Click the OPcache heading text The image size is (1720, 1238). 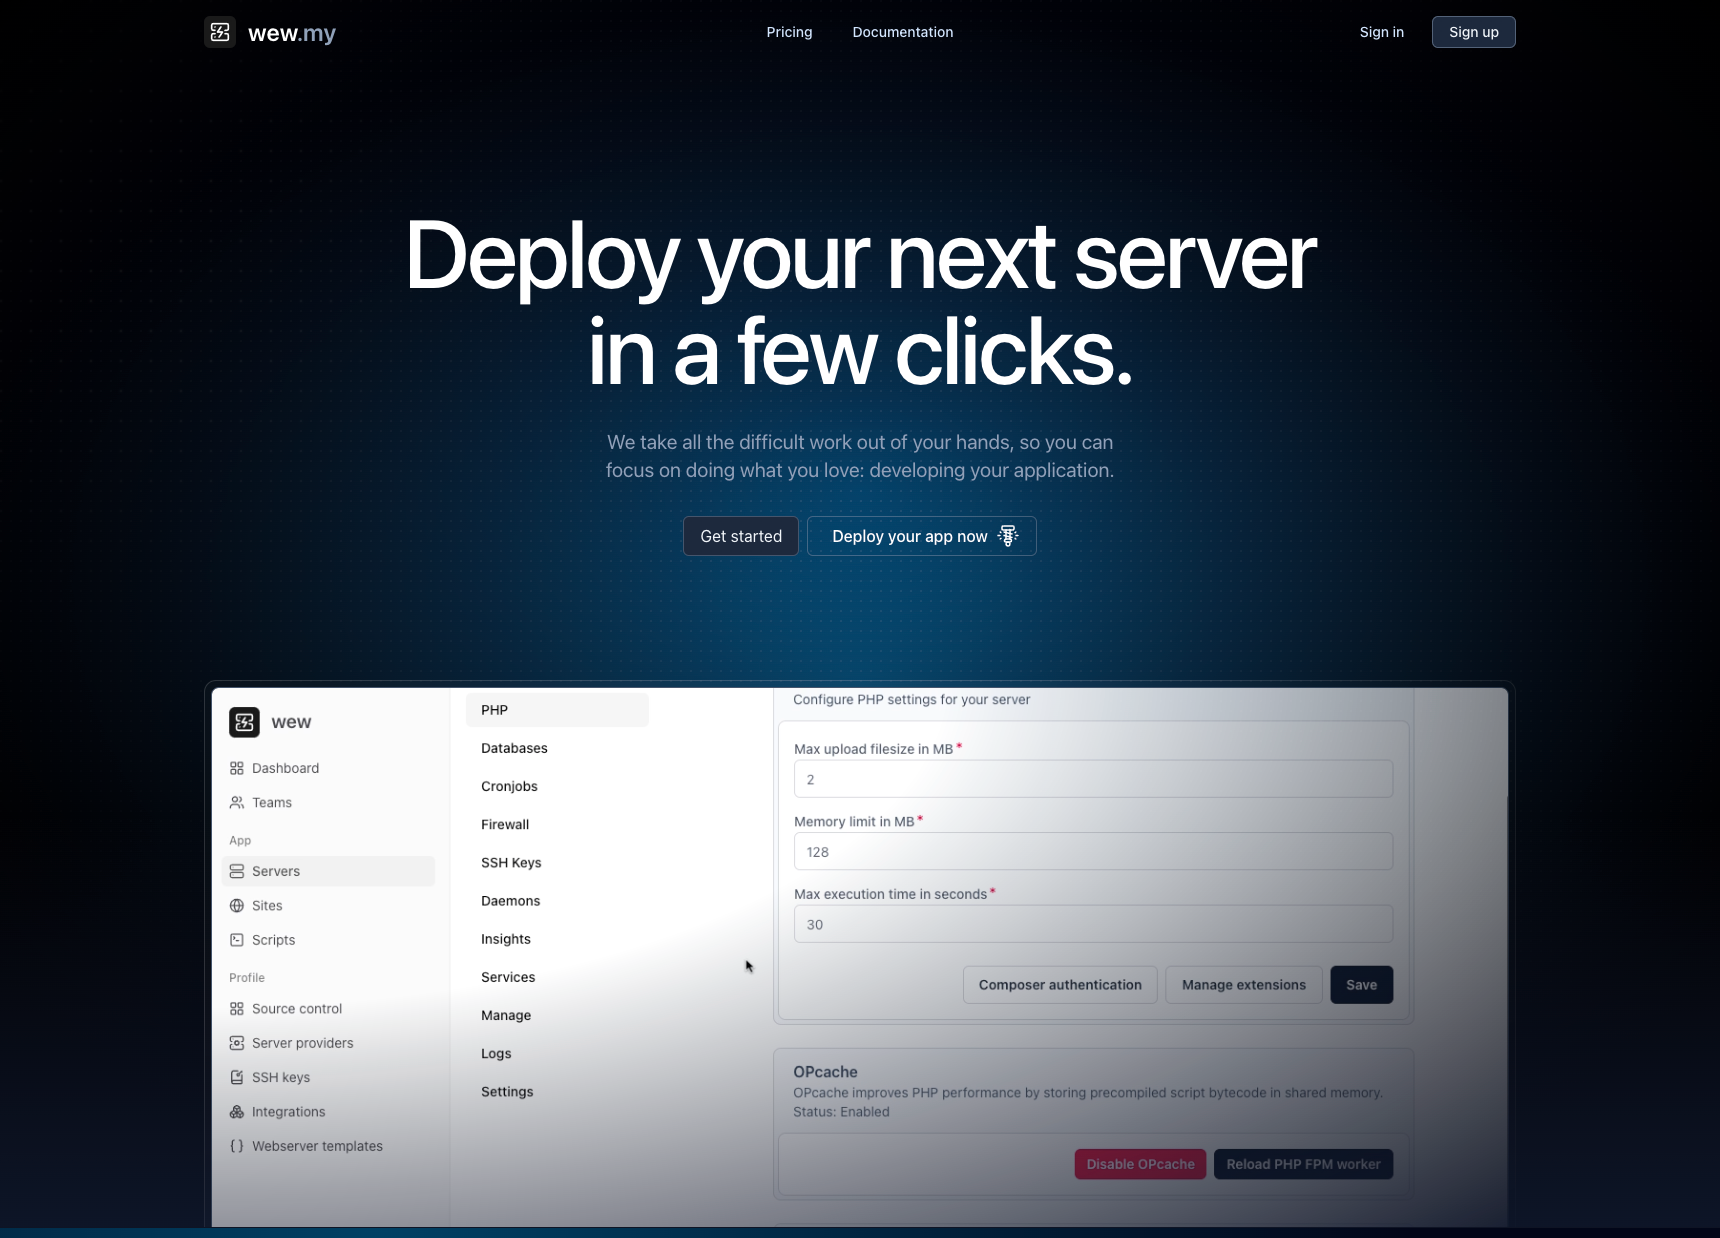pyautogui.click(x=825, y=1072)
